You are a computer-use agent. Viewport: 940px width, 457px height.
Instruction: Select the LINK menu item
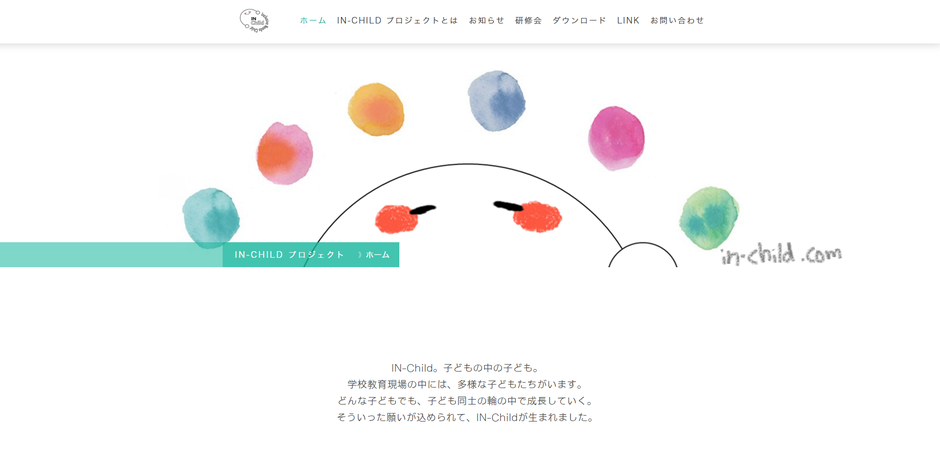(x=628, y=20)
